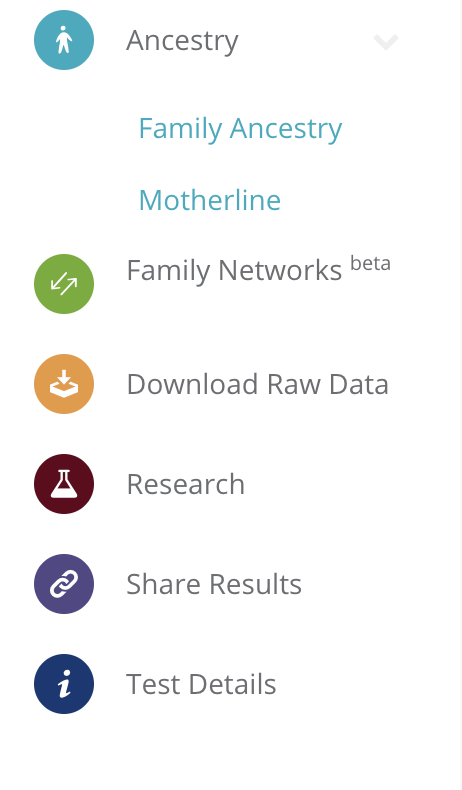Open the Family Ancestry sub-item

click(x=240, y=128)
